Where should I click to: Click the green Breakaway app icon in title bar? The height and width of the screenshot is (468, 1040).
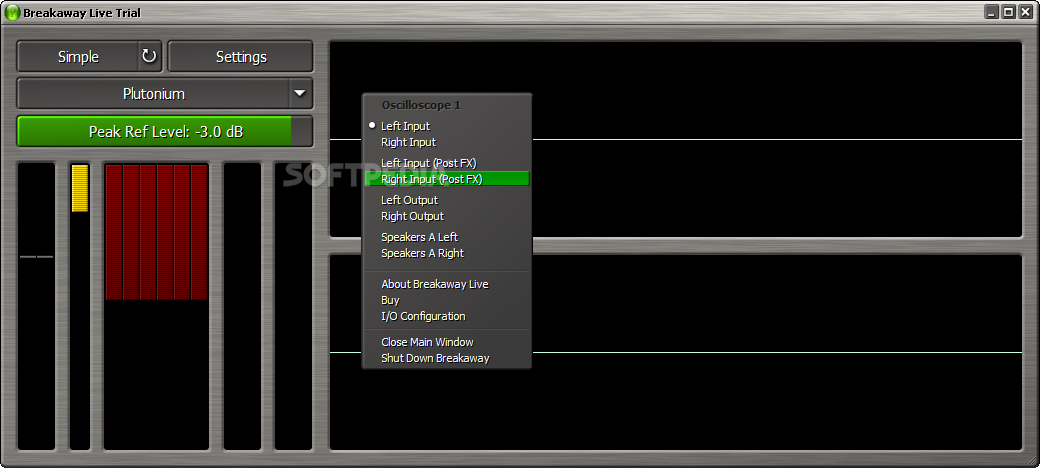(13, 13)
